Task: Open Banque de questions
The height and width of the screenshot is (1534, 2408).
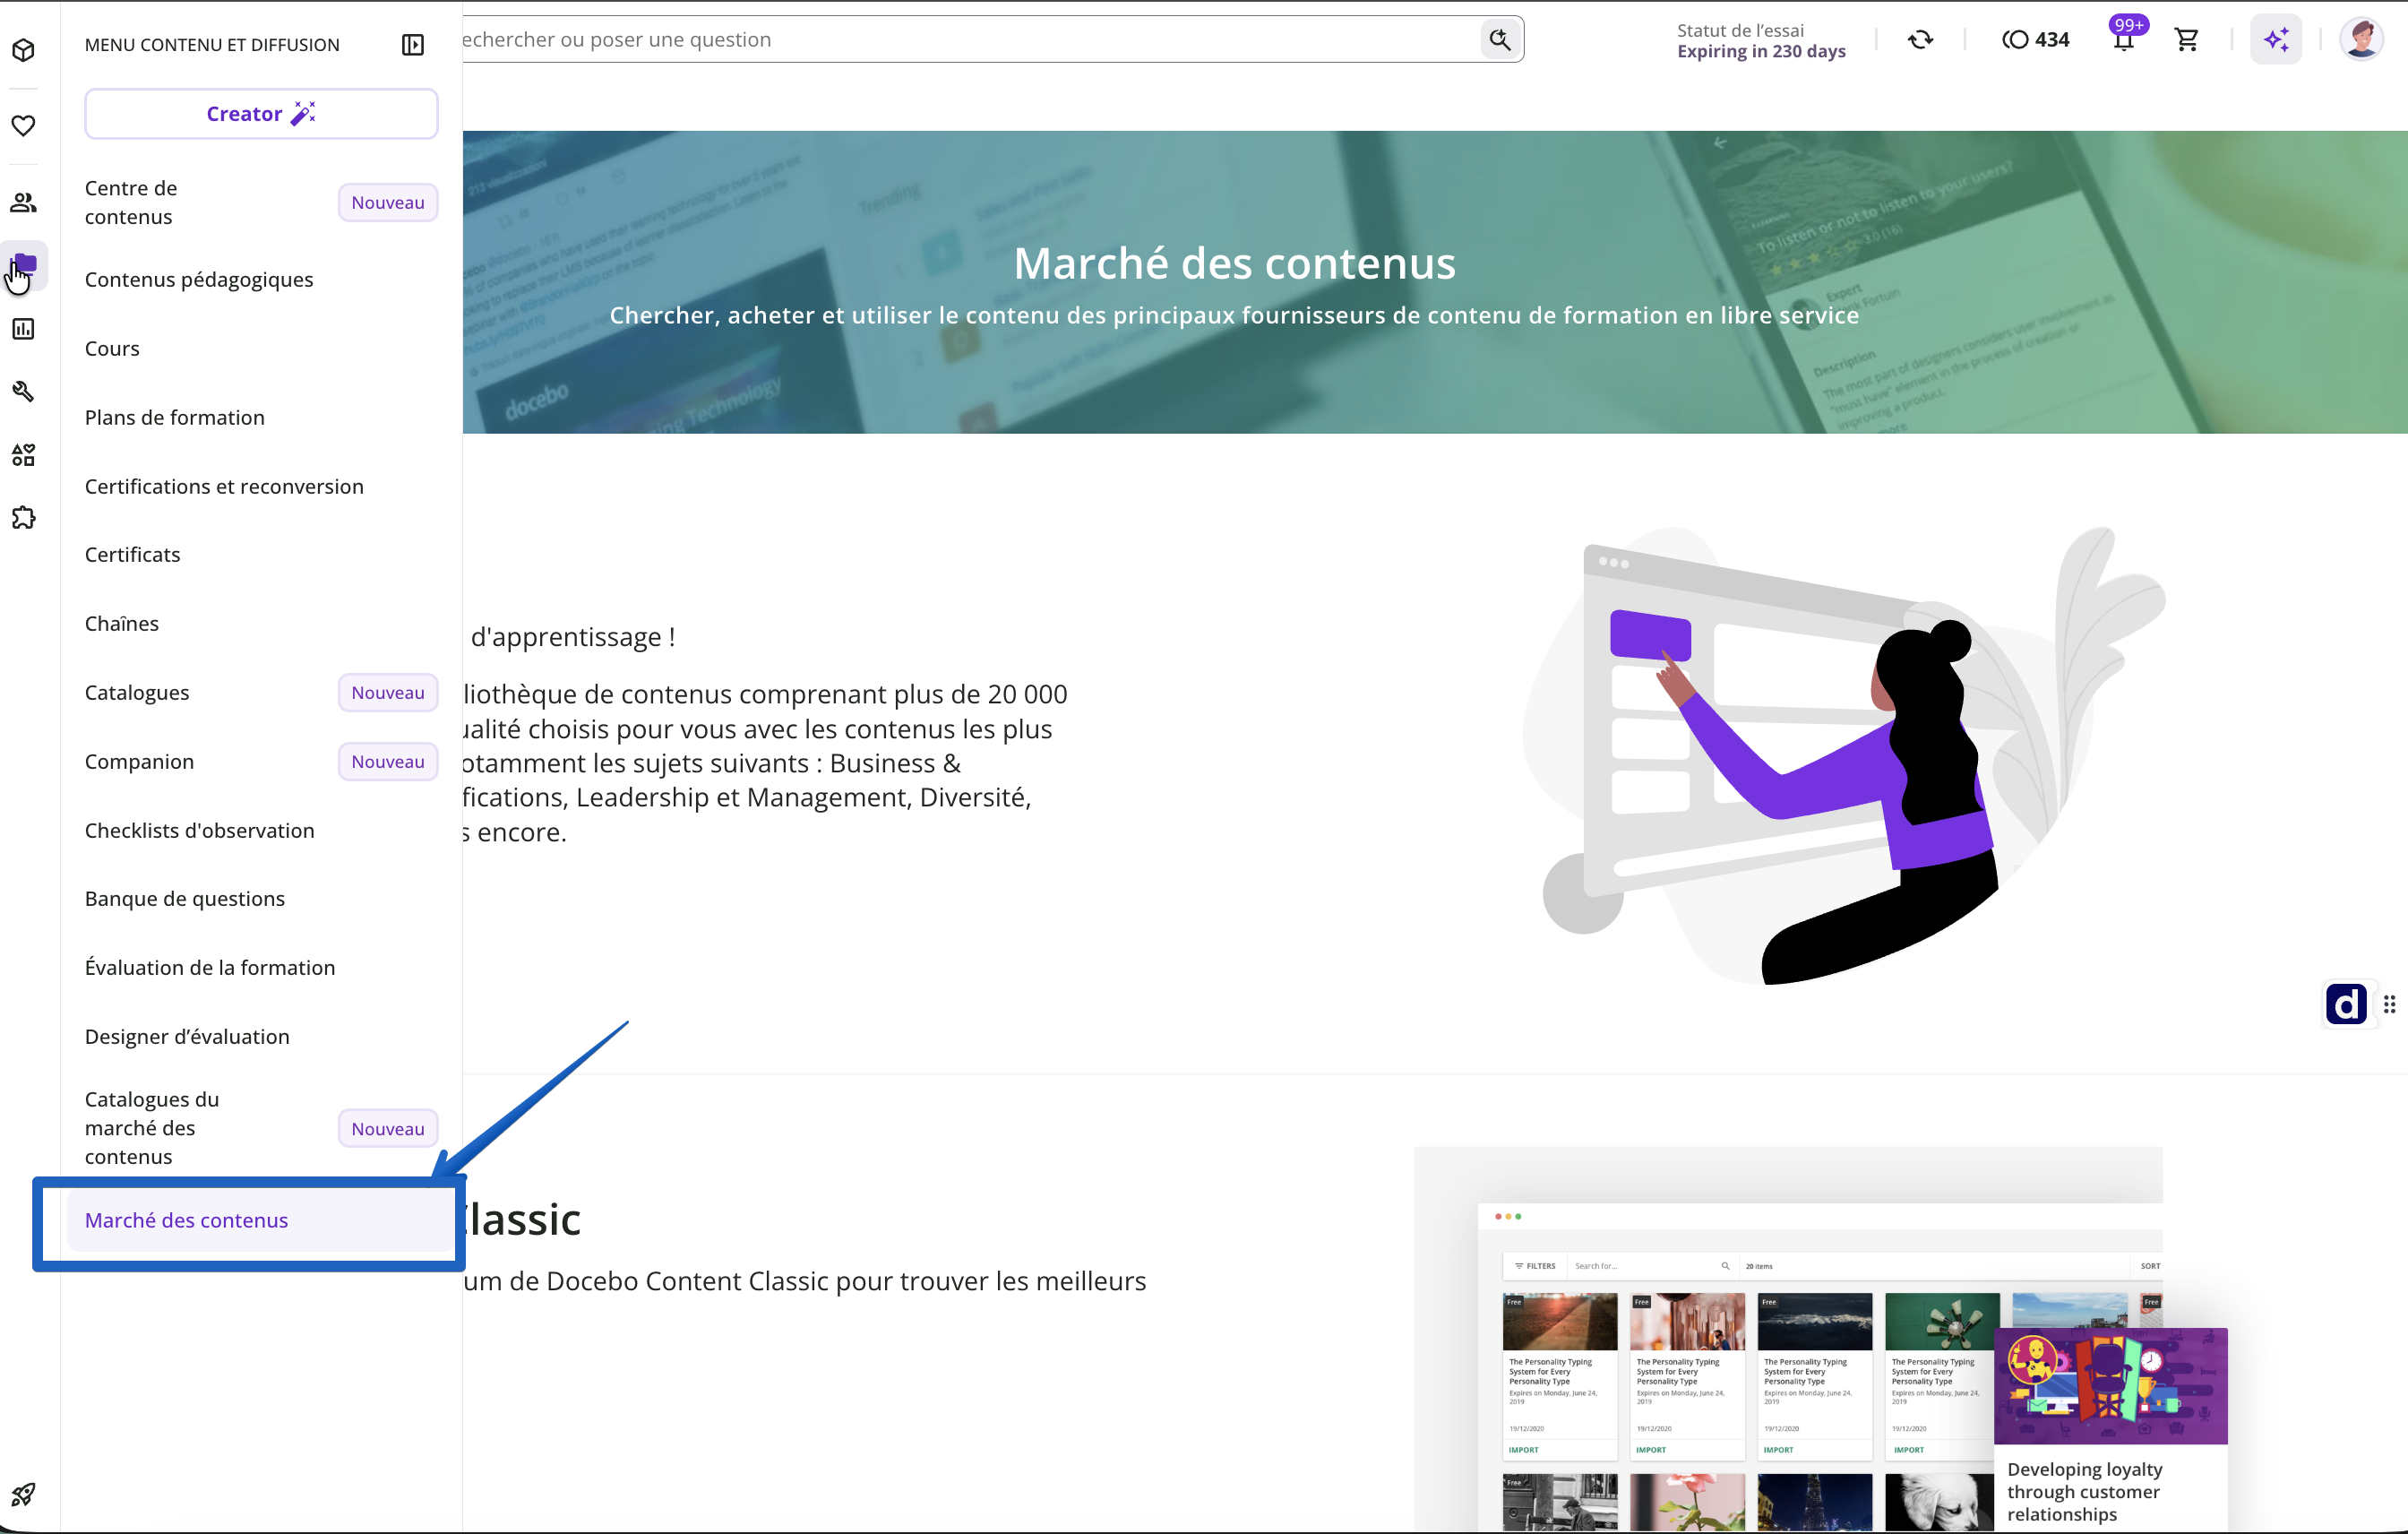Action: pyautogui.click(x=261, y=898)
